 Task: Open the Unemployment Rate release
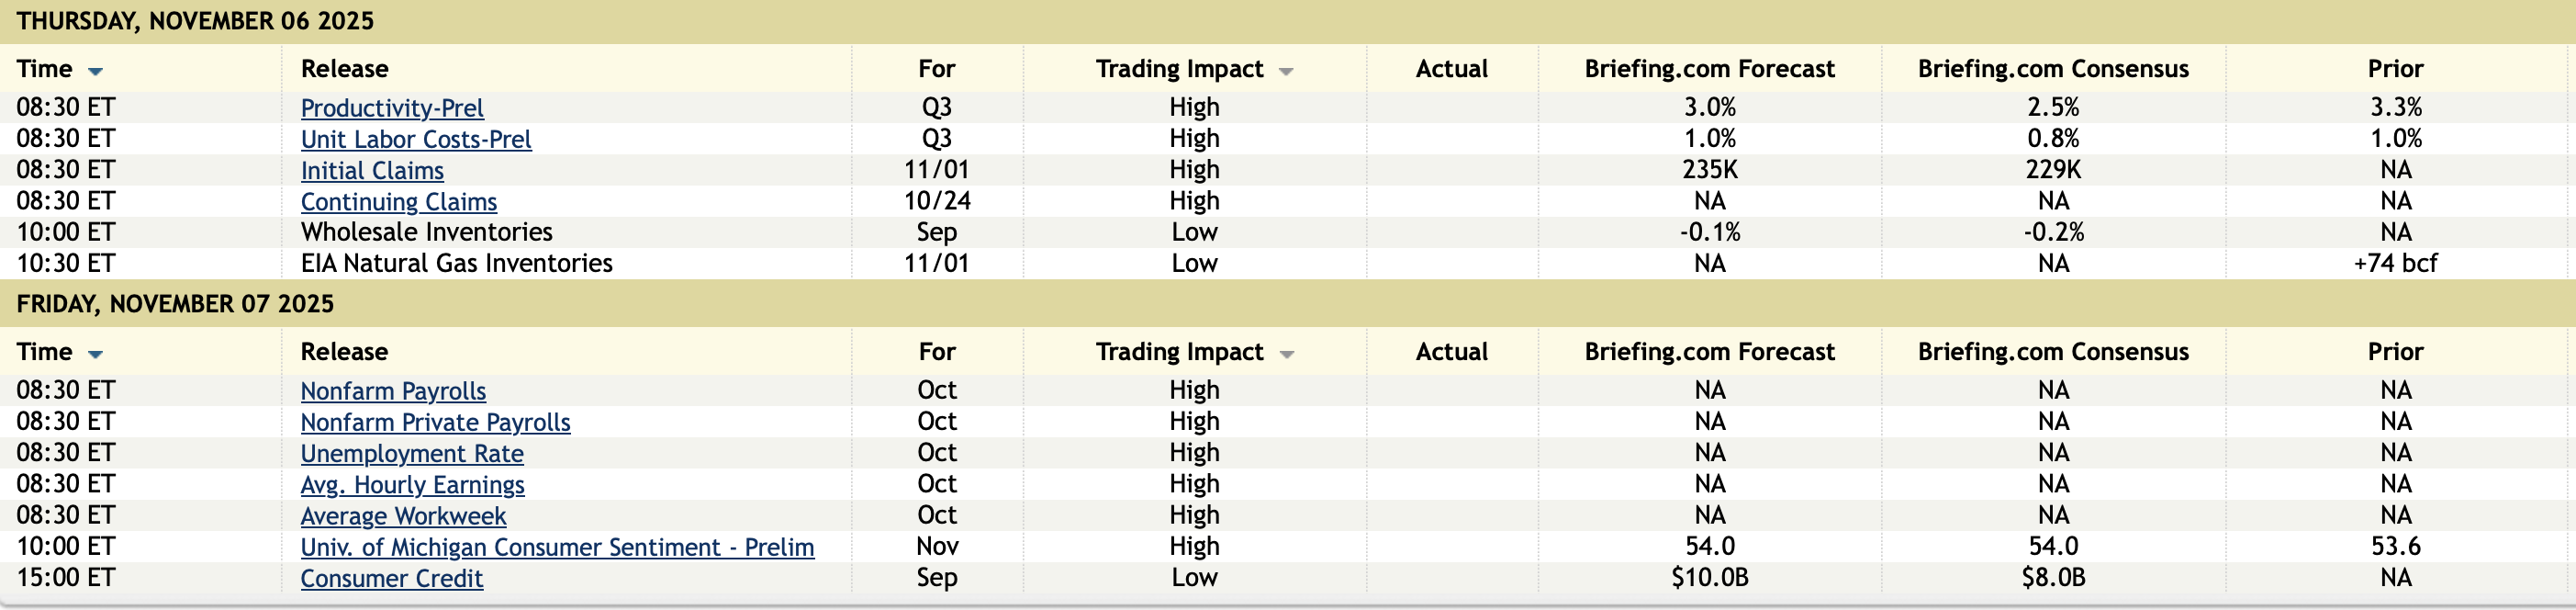point(412,453)
